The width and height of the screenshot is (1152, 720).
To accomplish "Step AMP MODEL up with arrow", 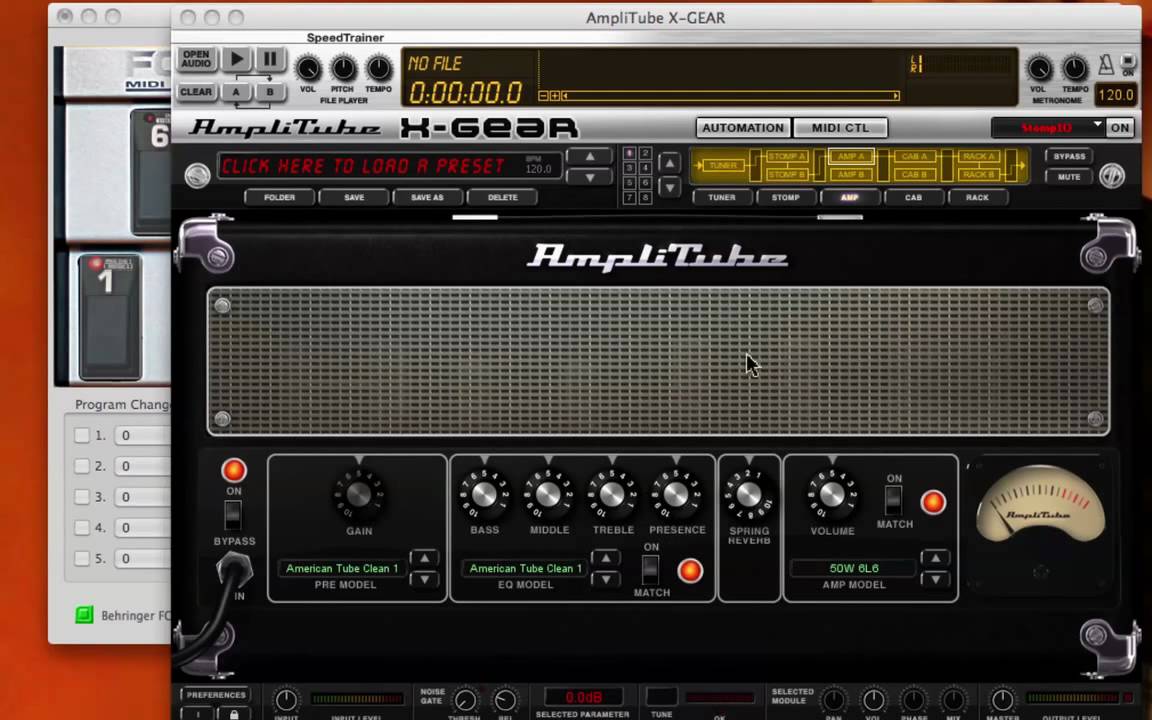I will pyautogui.click(x=935, y=558).
